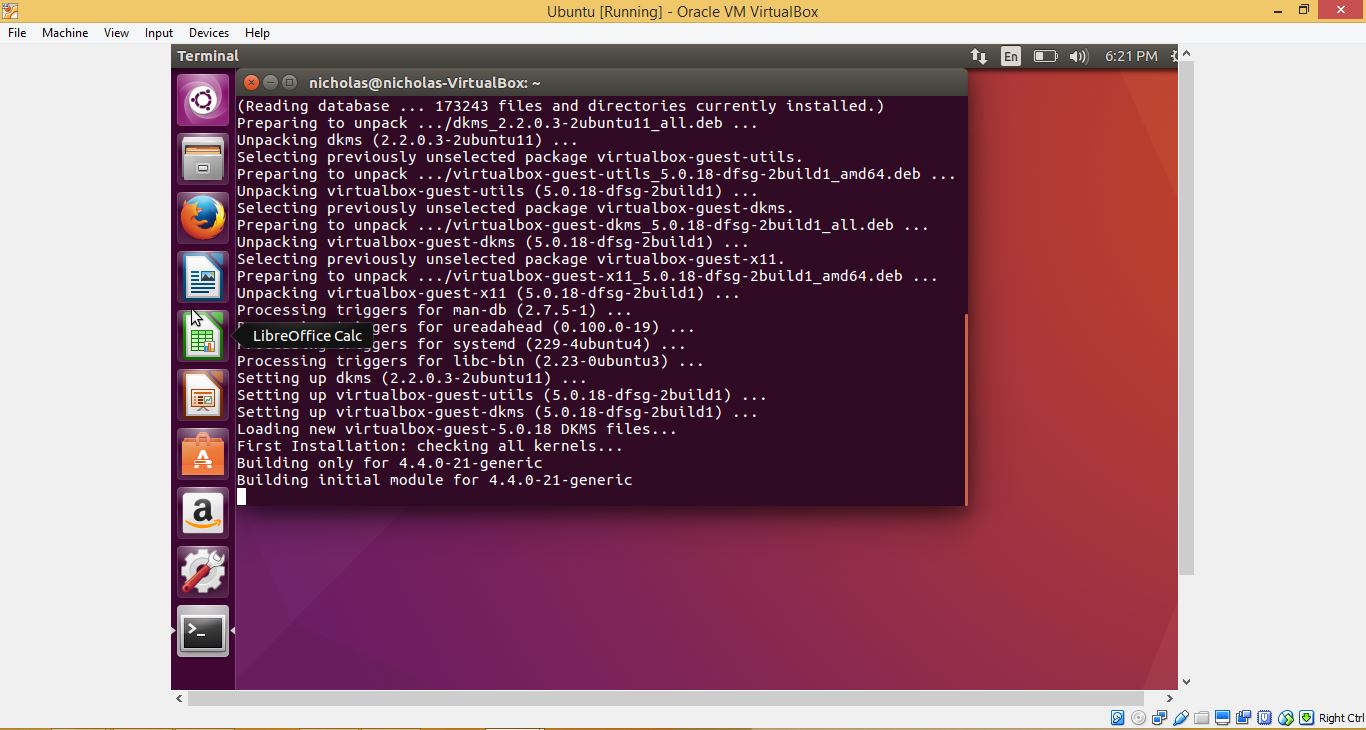Open Ubuntu Software Center from the launcher
The image size is (1366, 730).
point(203,454)
